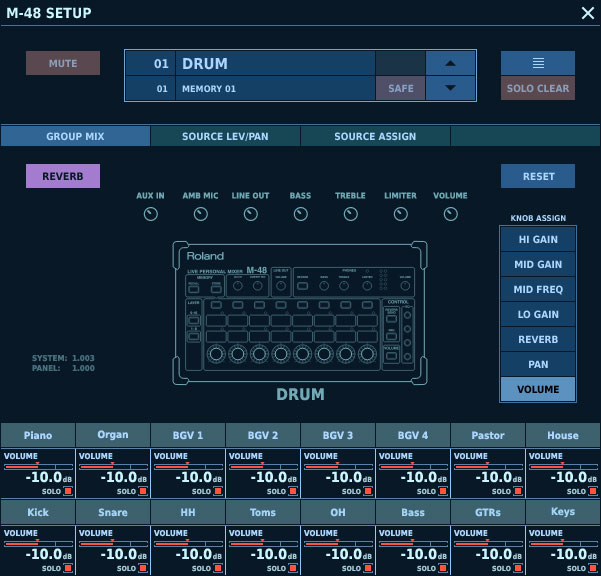Open the list menu icon button
The width and height of the screenshot is (601, 576).
click(x=538, y=63)
